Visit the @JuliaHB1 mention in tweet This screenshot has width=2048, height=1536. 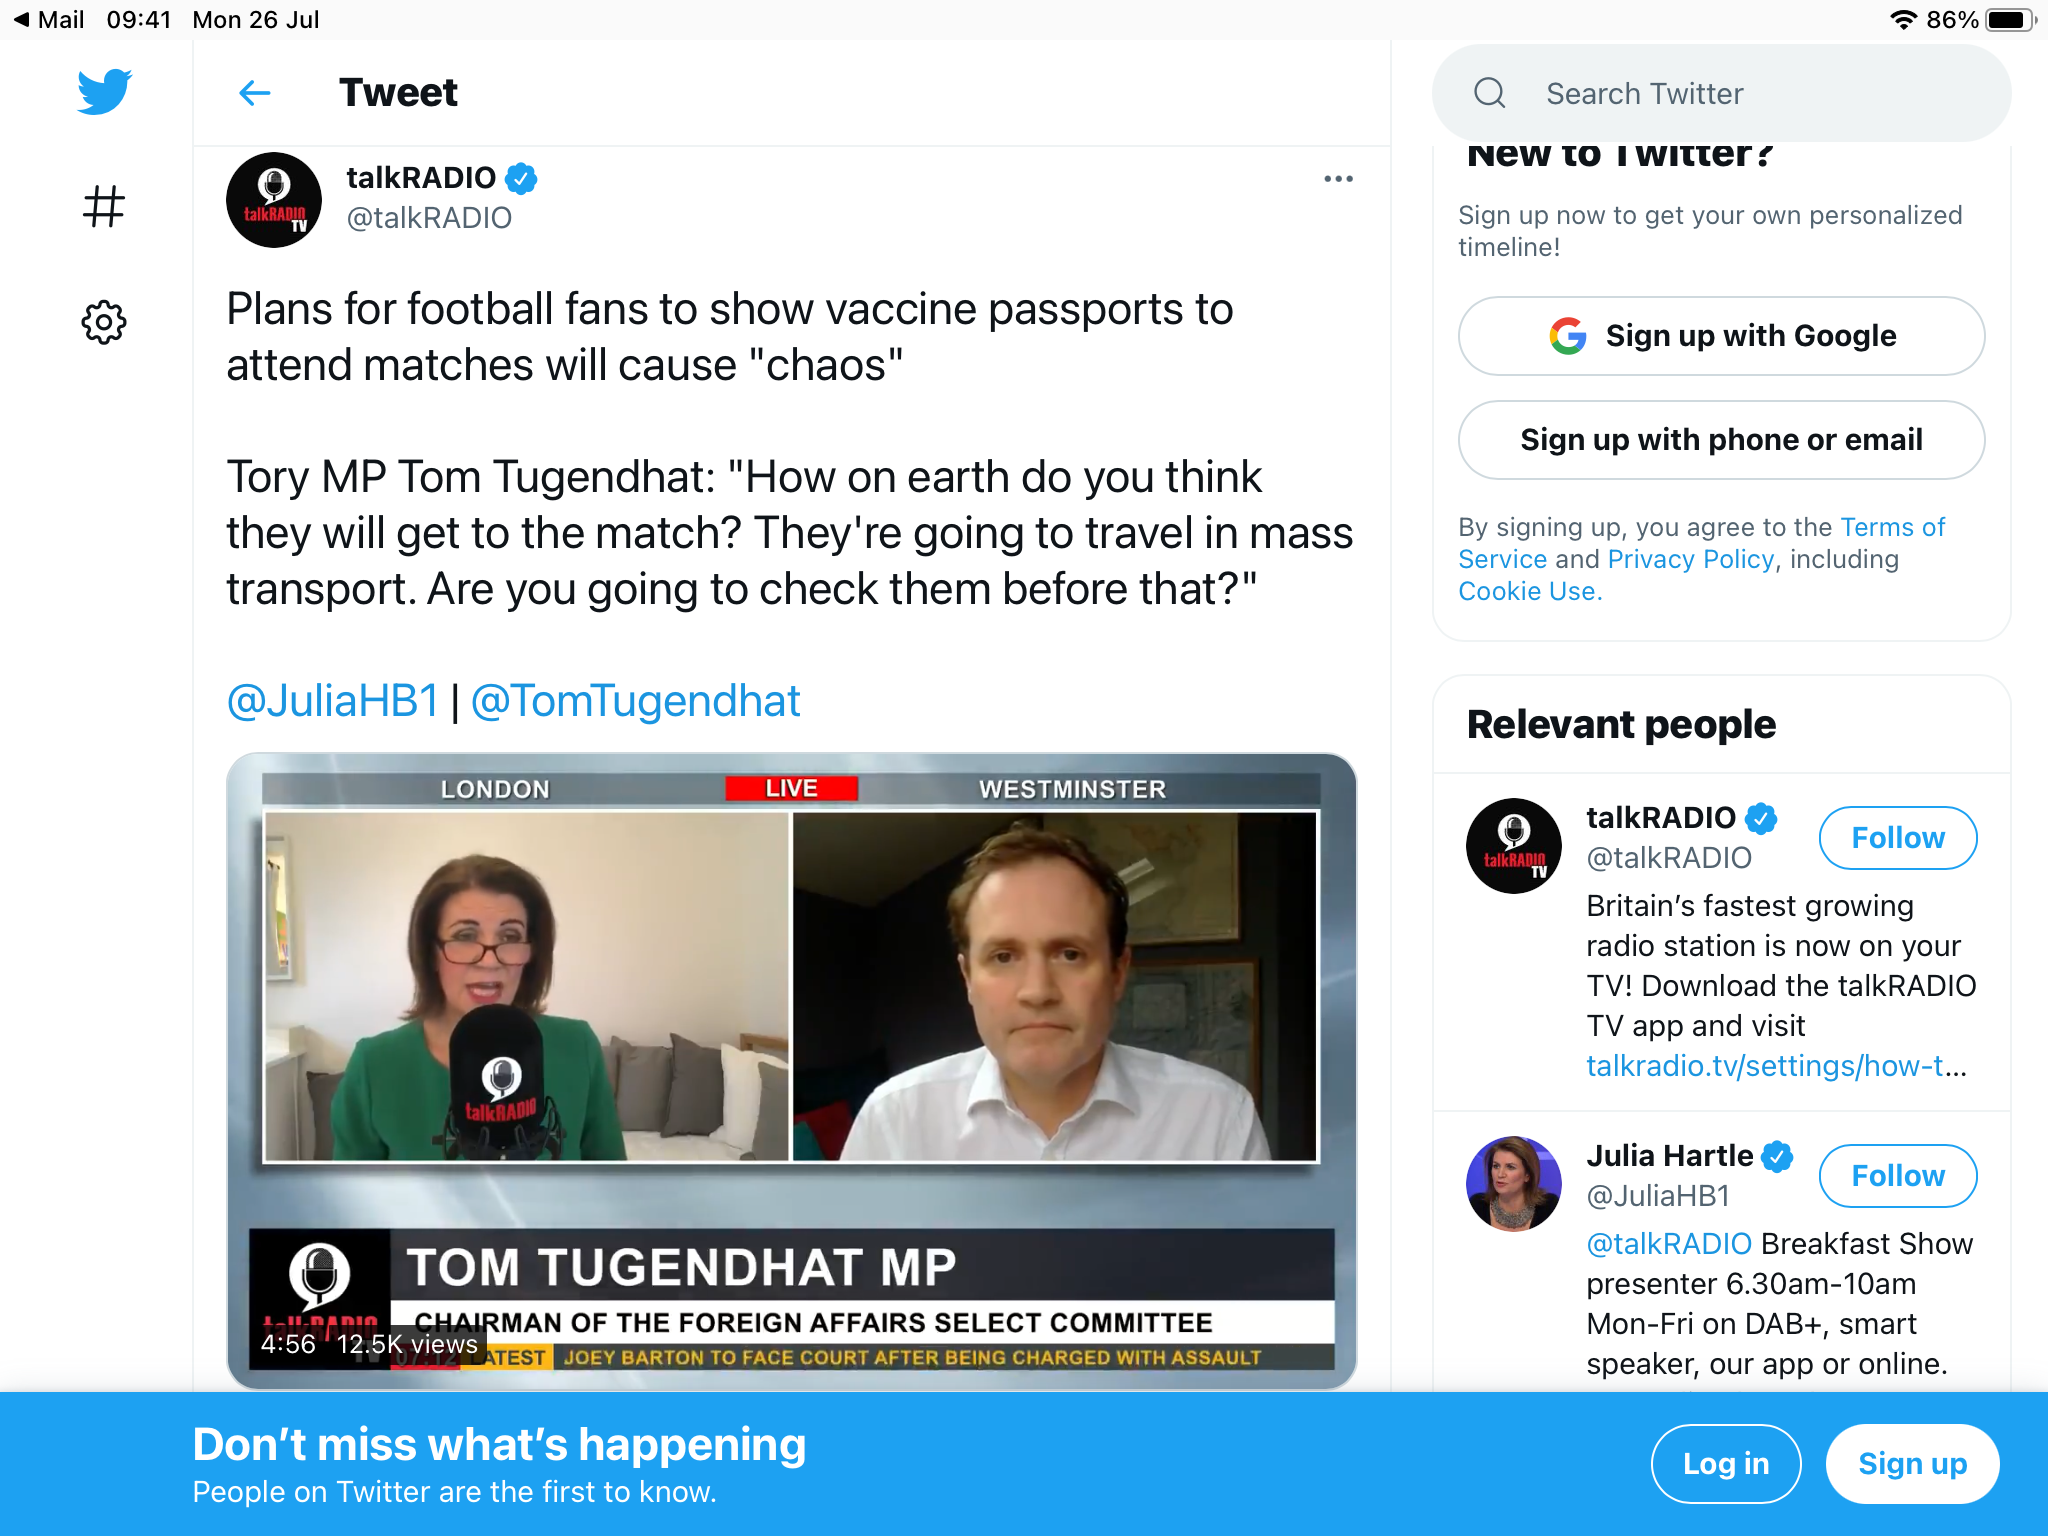tap(333, 701)
